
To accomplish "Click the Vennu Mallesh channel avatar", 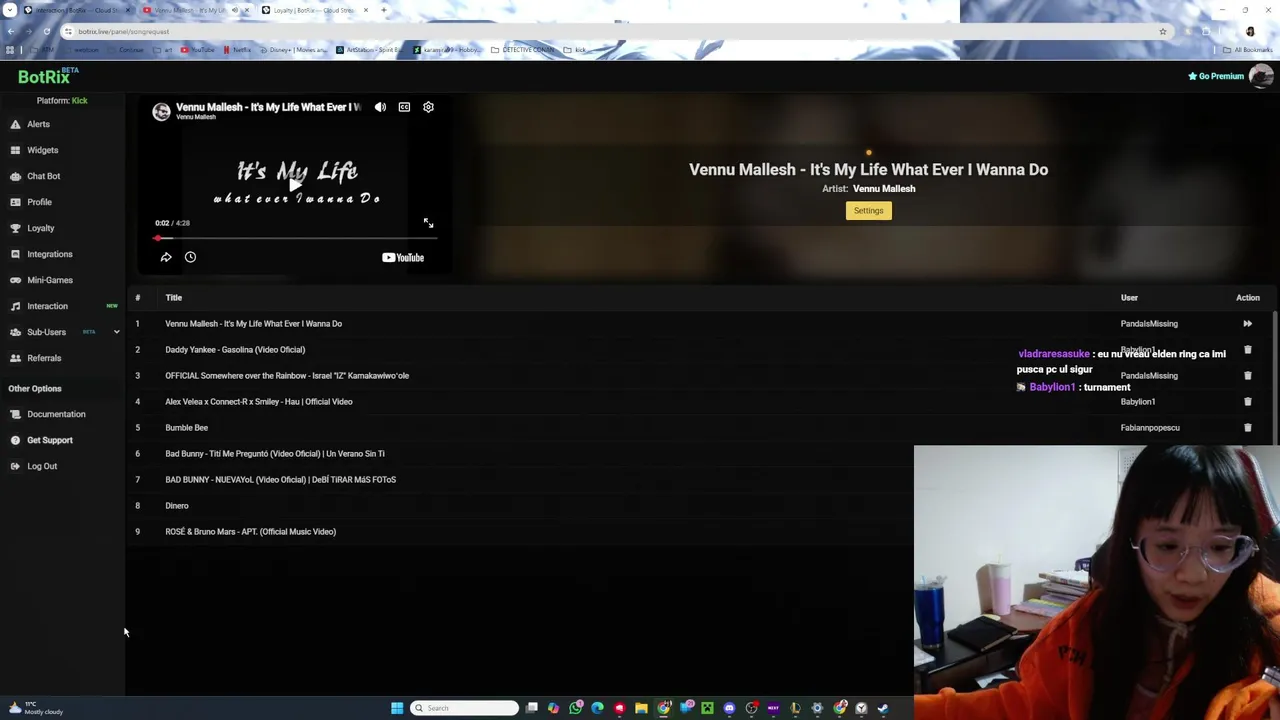I will (161, 111).
